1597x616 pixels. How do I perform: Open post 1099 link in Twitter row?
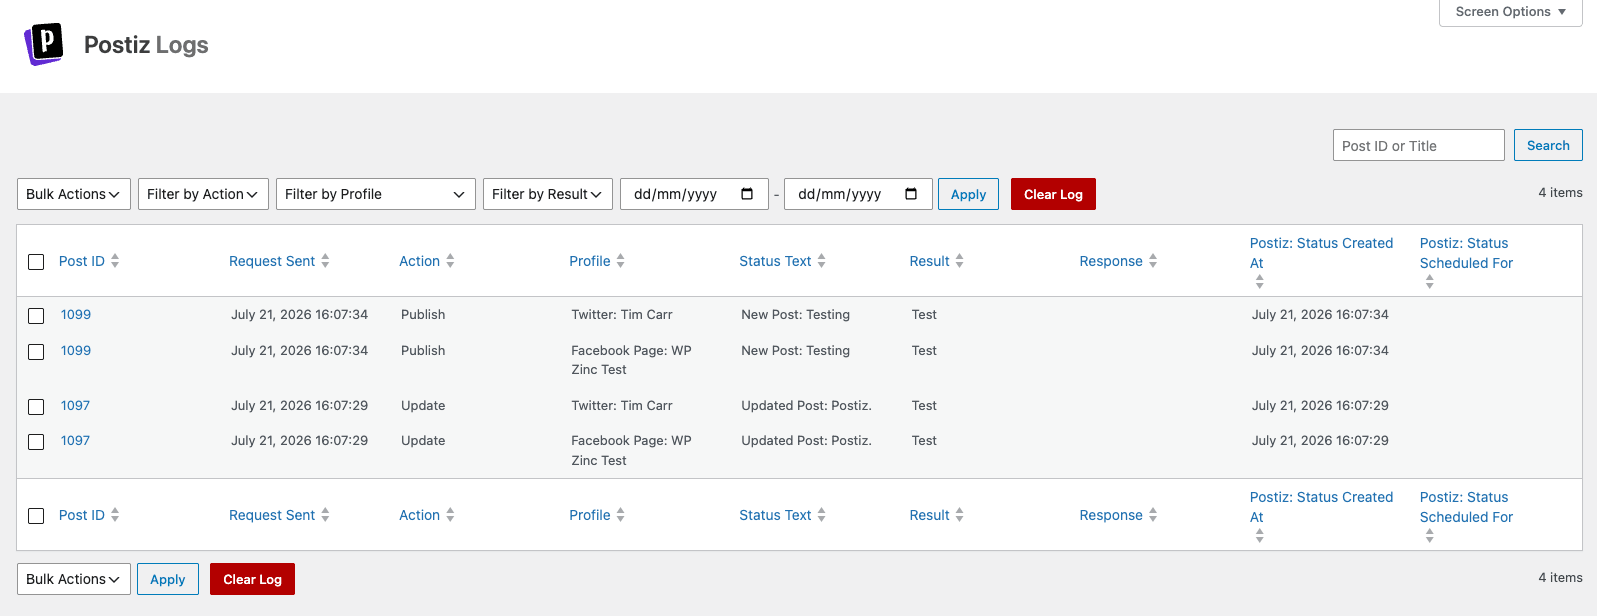point(76,314)
